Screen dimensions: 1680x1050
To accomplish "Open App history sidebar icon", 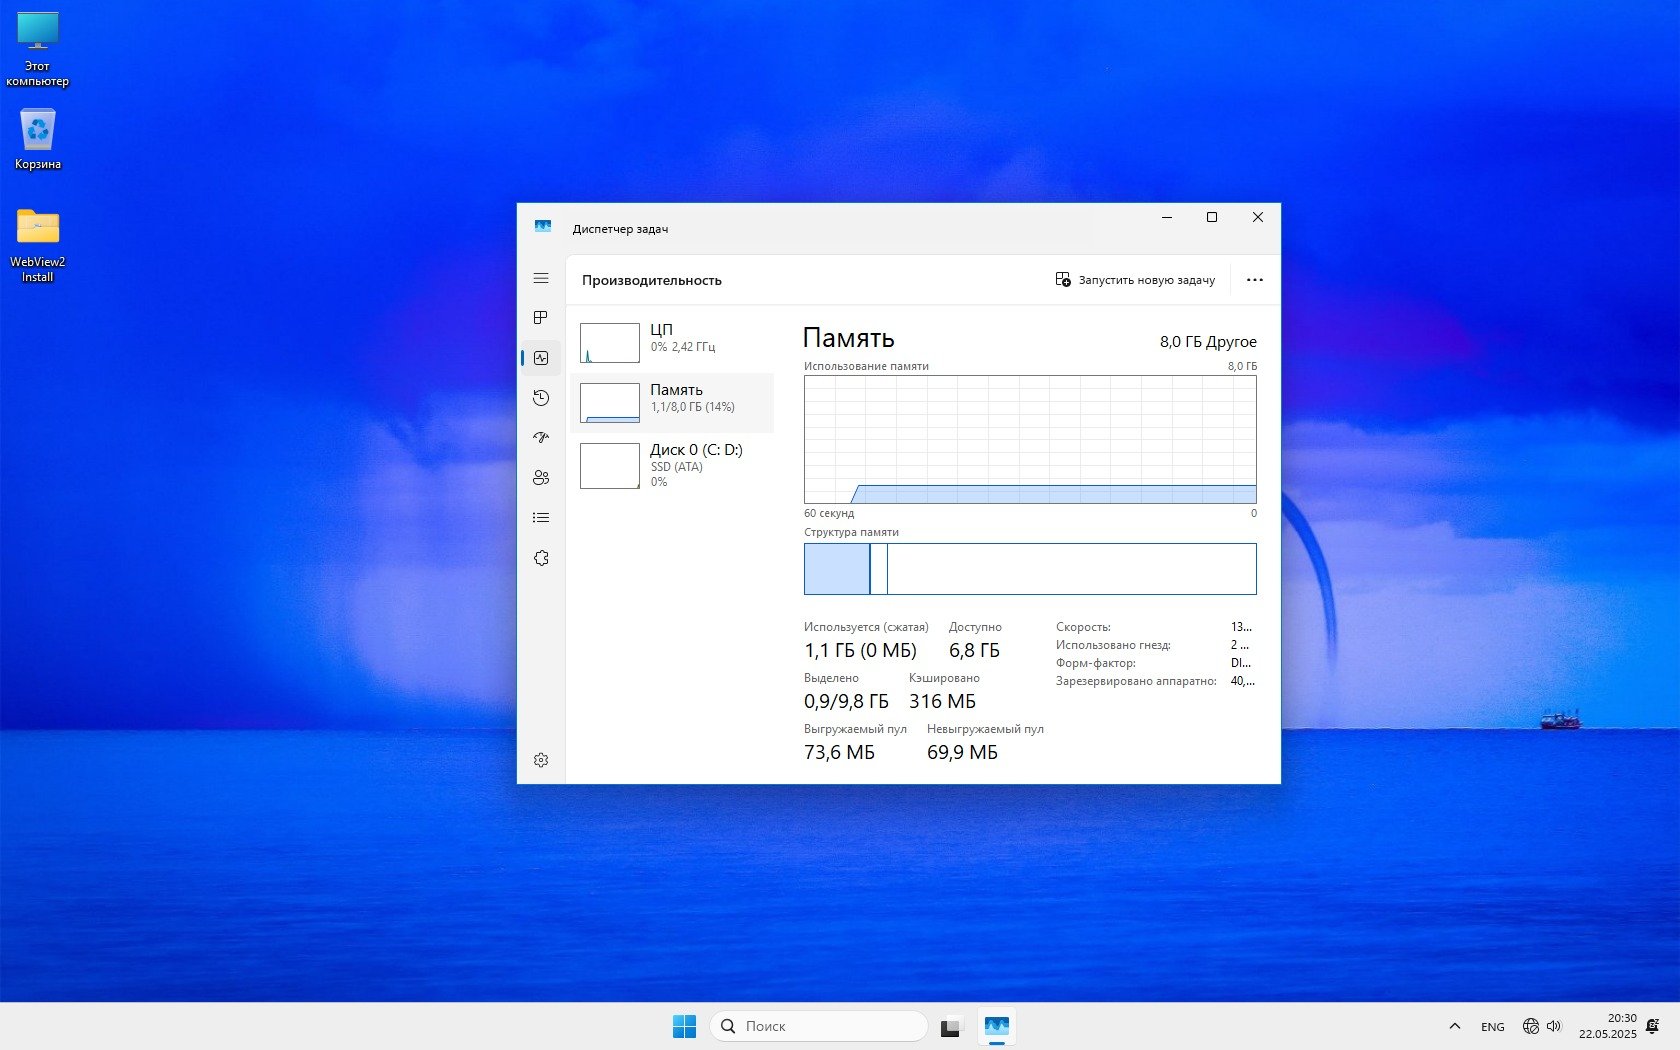I will (x=541, y=398).
